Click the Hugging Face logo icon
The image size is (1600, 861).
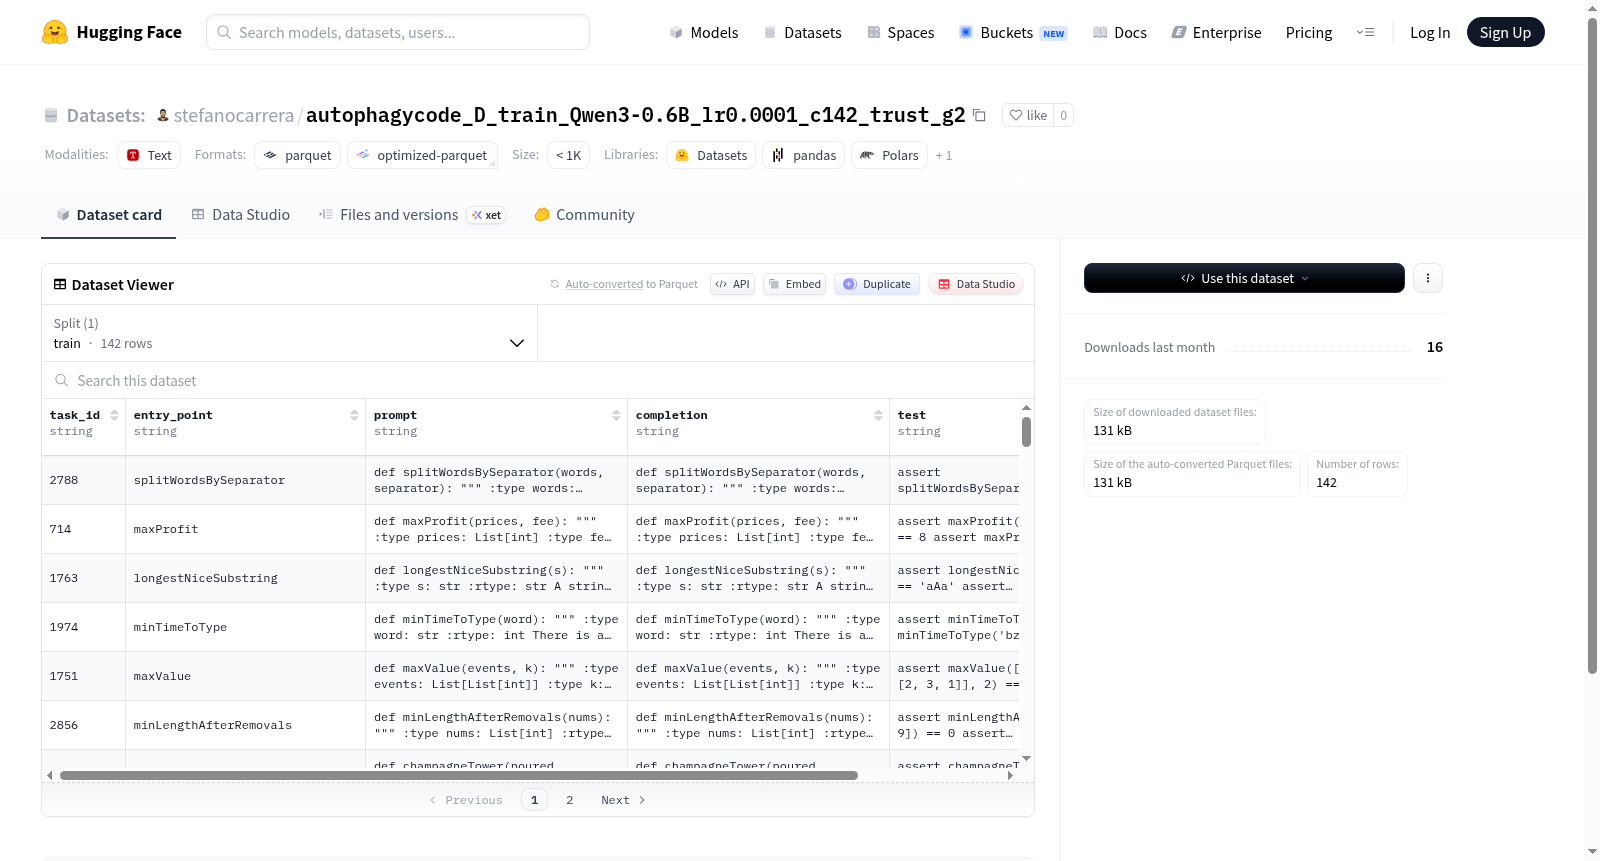(x=55, y=32)
